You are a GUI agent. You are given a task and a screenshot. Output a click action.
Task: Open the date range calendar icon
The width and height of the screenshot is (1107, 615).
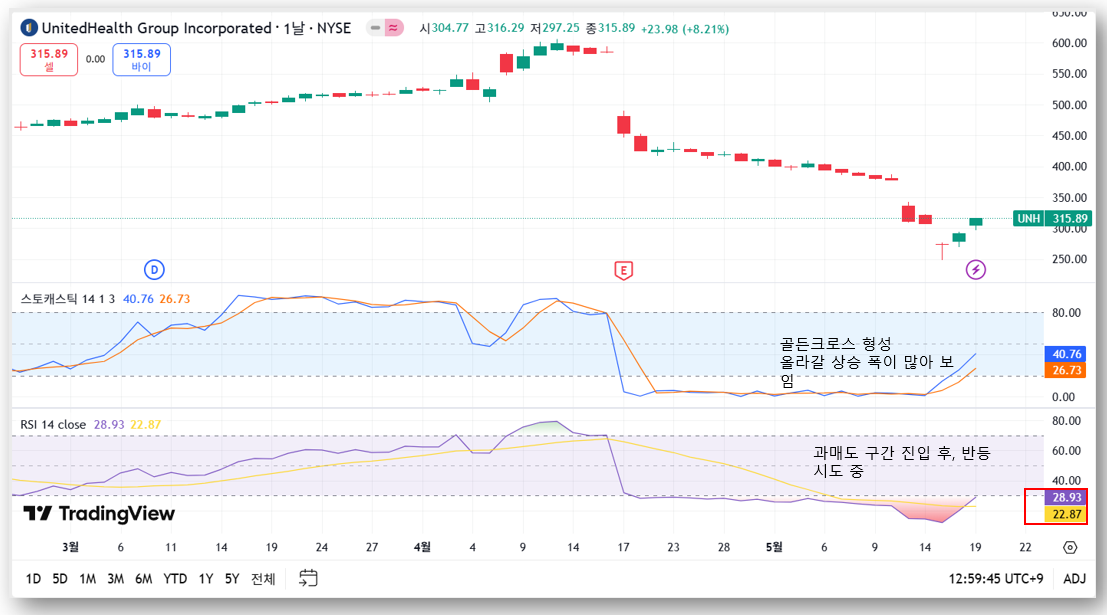[x=308, y=578]
